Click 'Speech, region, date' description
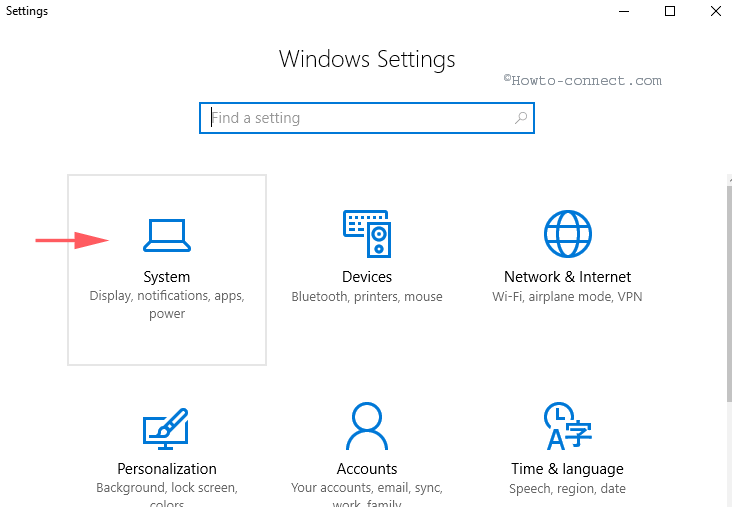The image size is (732, 507). (x=568, y=489)
